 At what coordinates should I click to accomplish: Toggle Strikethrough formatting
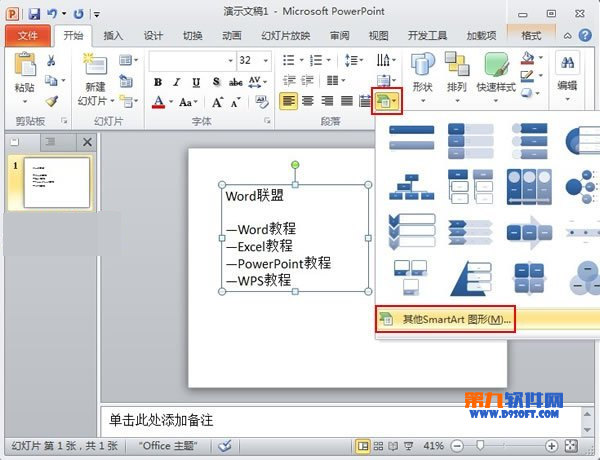tap(236, 82)
